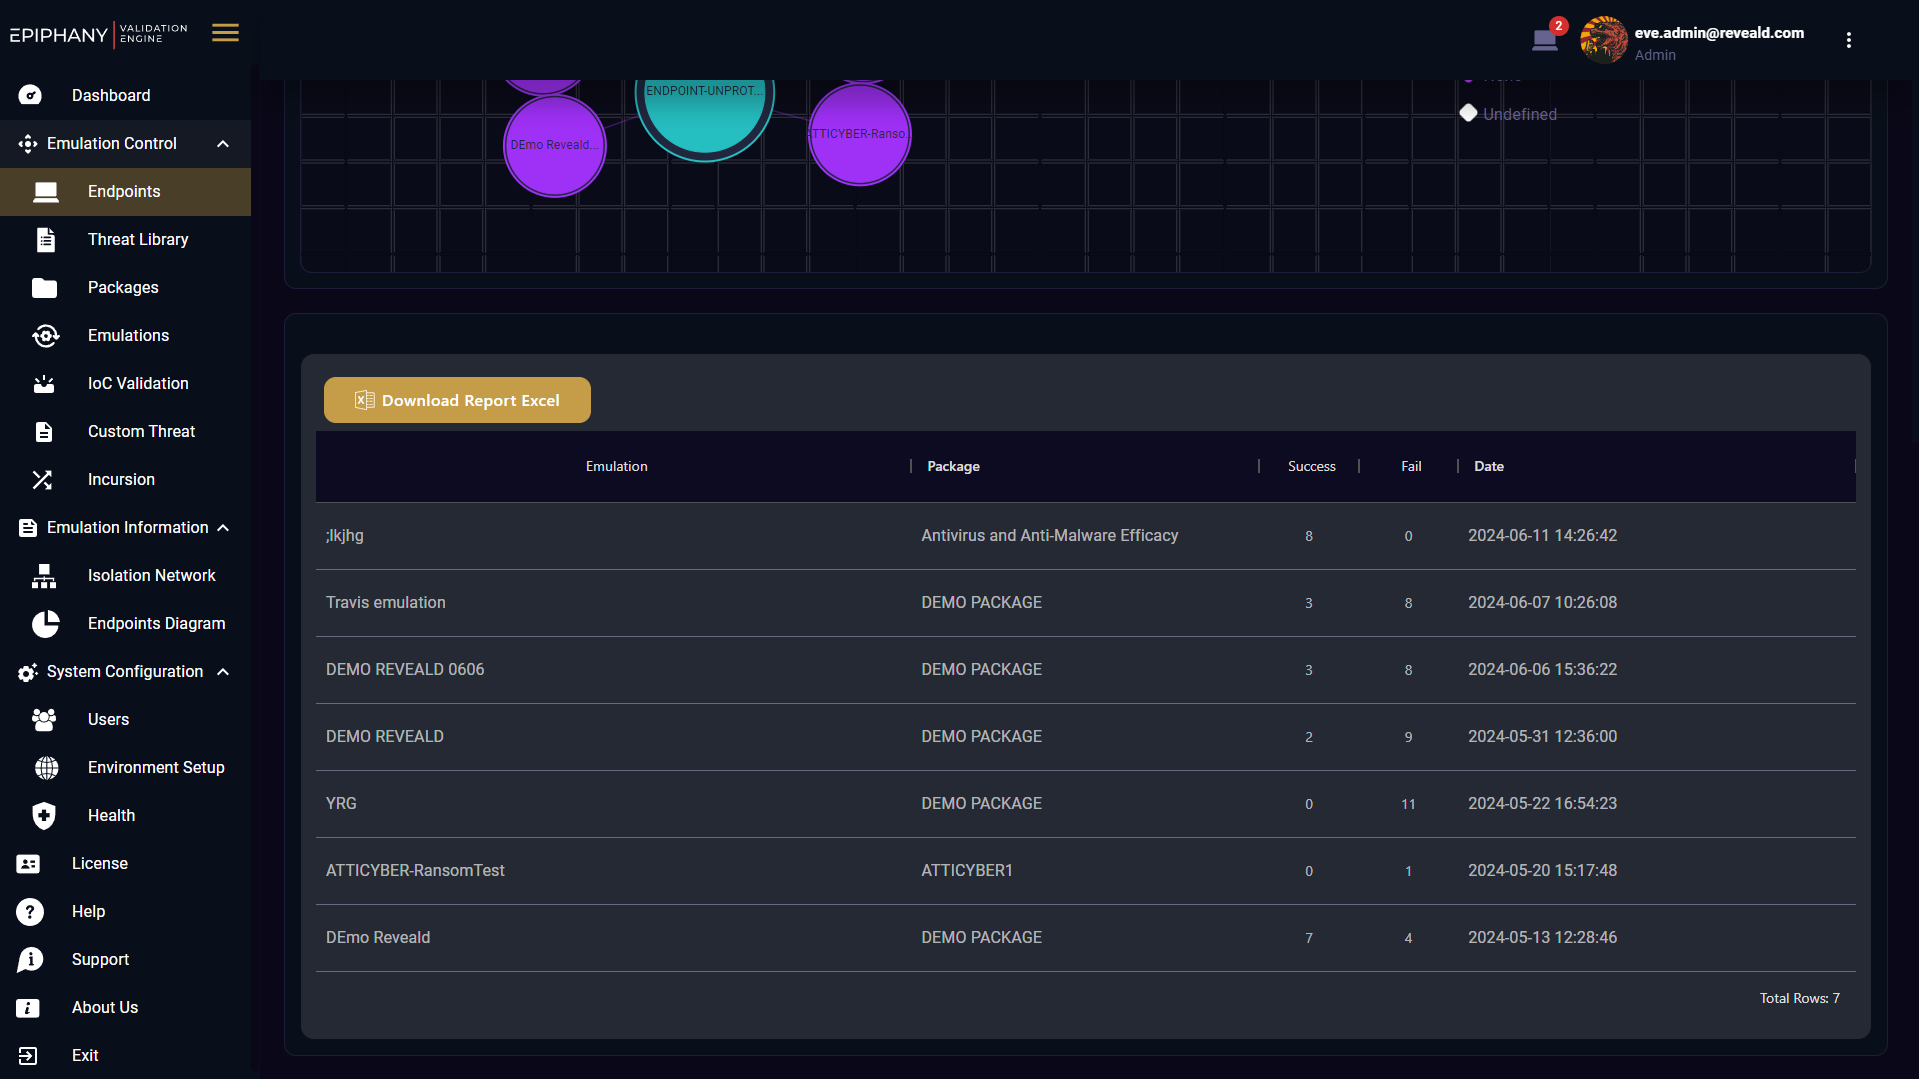Screen dimensions: 1919x1079
Task: Click the IoC Validation icon
Action: pos(44,384)
